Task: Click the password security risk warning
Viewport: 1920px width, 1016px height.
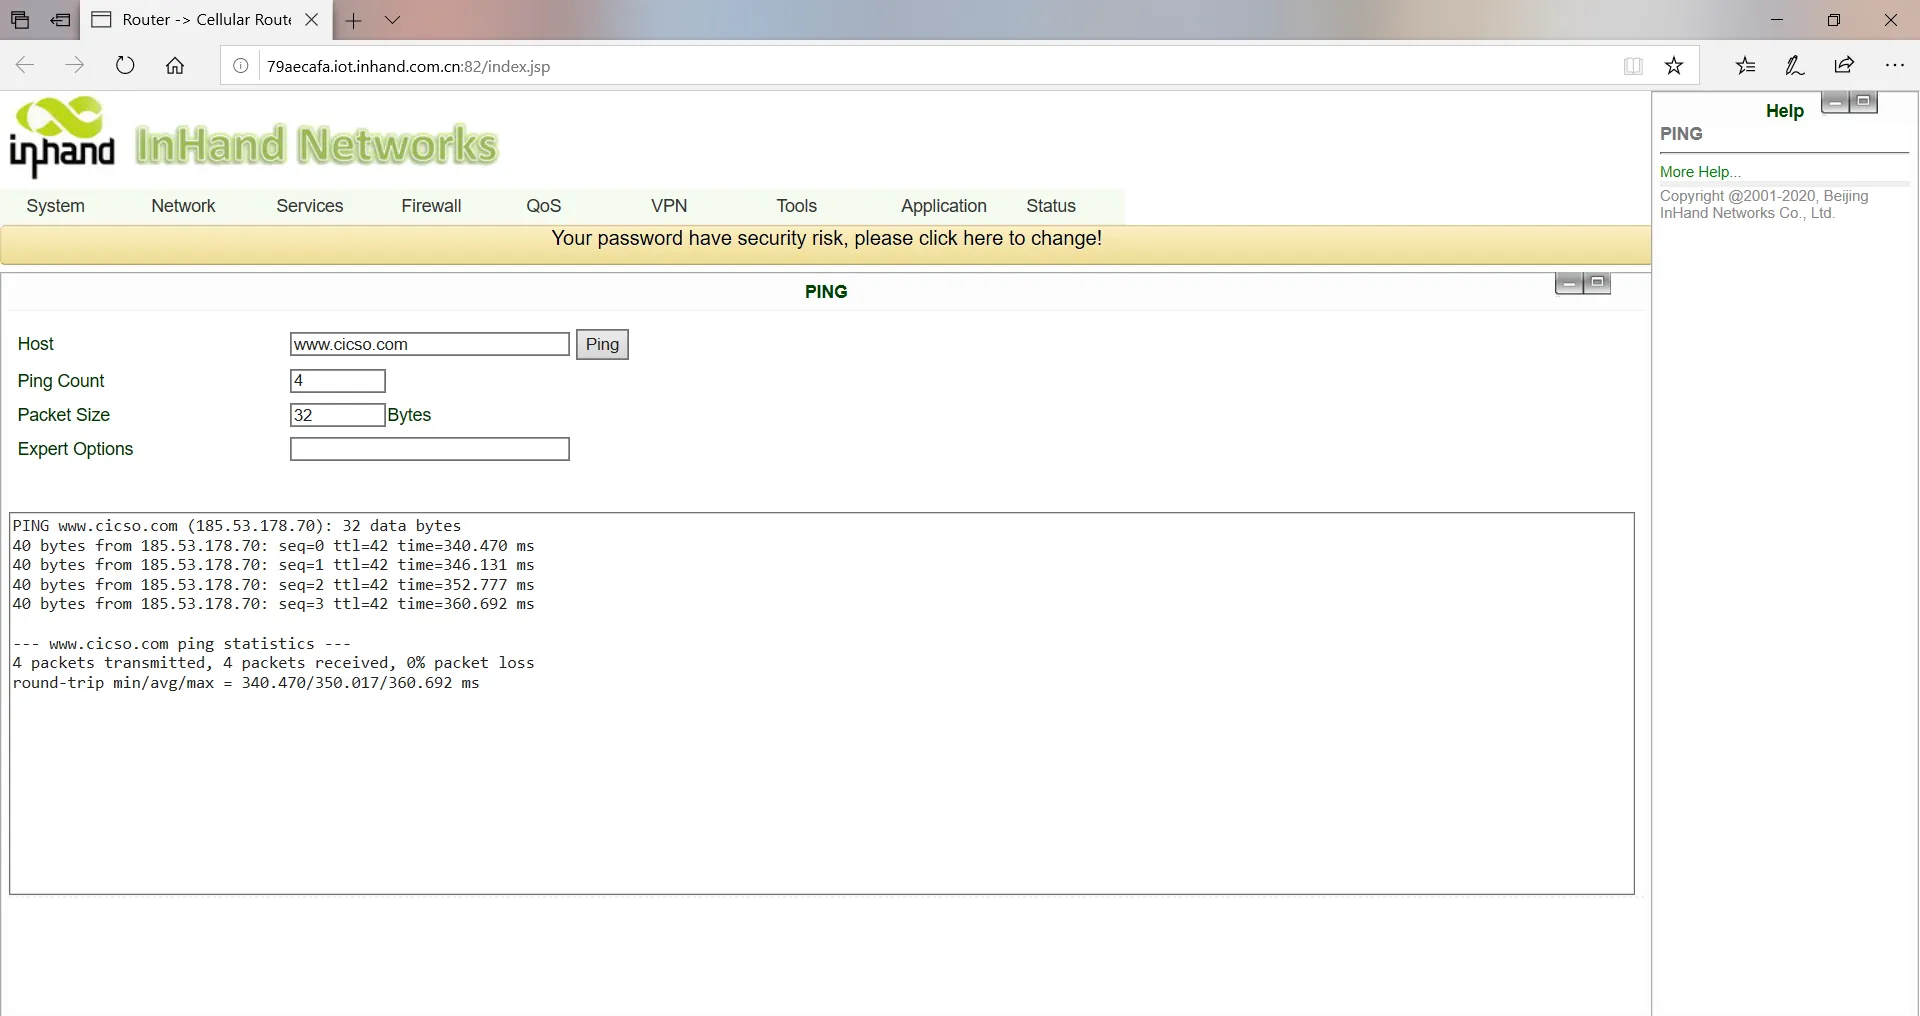Action: coord(826,238)
